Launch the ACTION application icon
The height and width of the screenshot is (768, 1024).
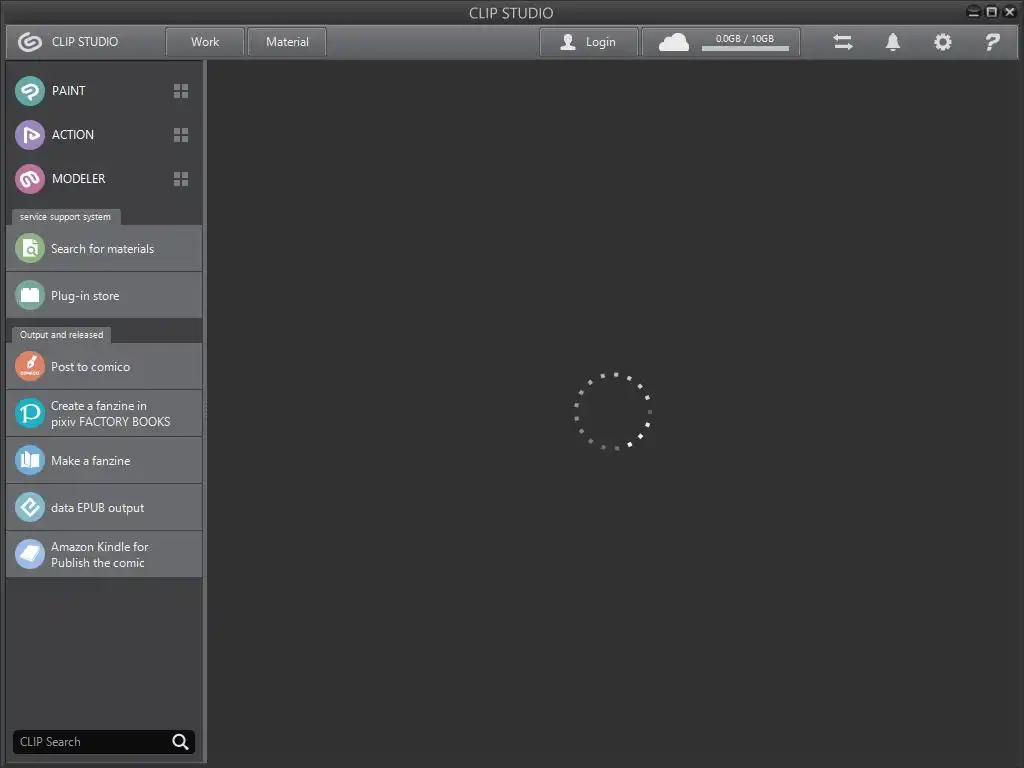point(30,135)
